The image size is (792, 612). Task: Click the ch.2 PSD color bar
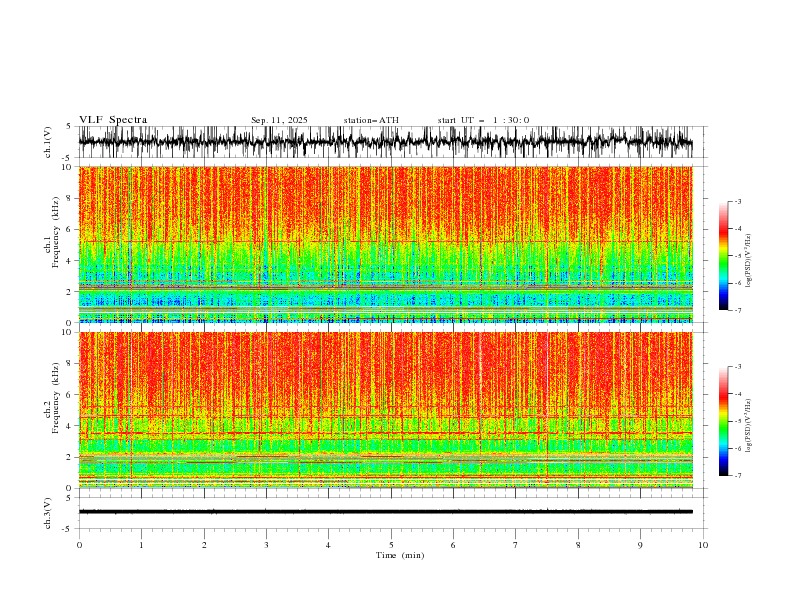pos(723,421)
